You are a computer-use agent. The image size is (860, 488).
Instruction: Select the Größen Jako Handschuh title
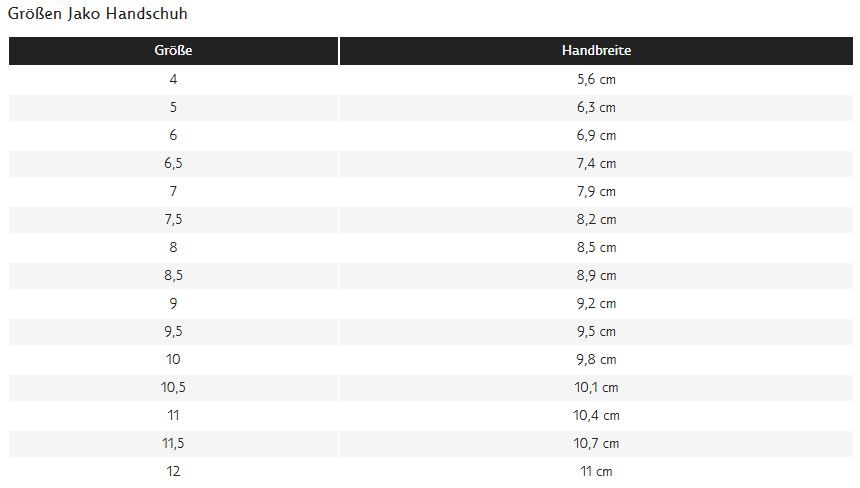(98, 14)
